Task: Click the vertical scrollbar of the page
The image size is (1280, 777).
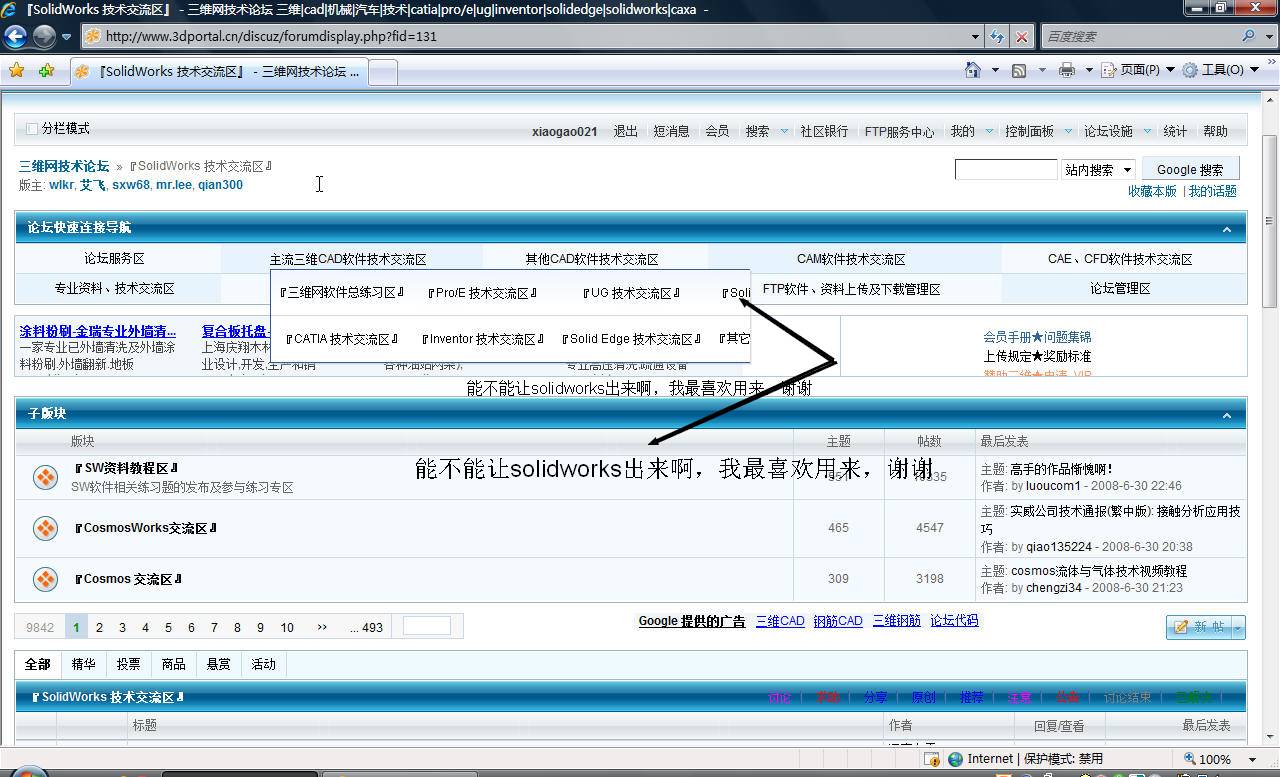Action: pyautogui.click(x=1271, y=417)
